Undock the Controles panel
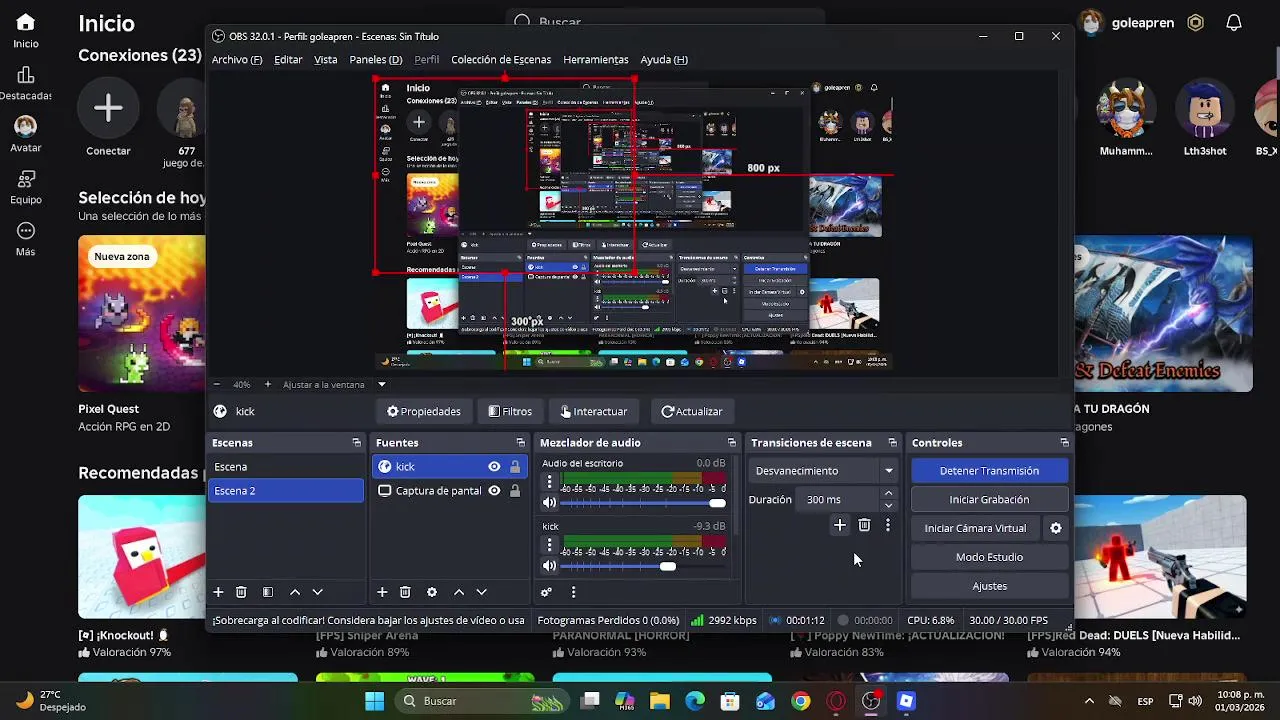 pos(1064,442)
